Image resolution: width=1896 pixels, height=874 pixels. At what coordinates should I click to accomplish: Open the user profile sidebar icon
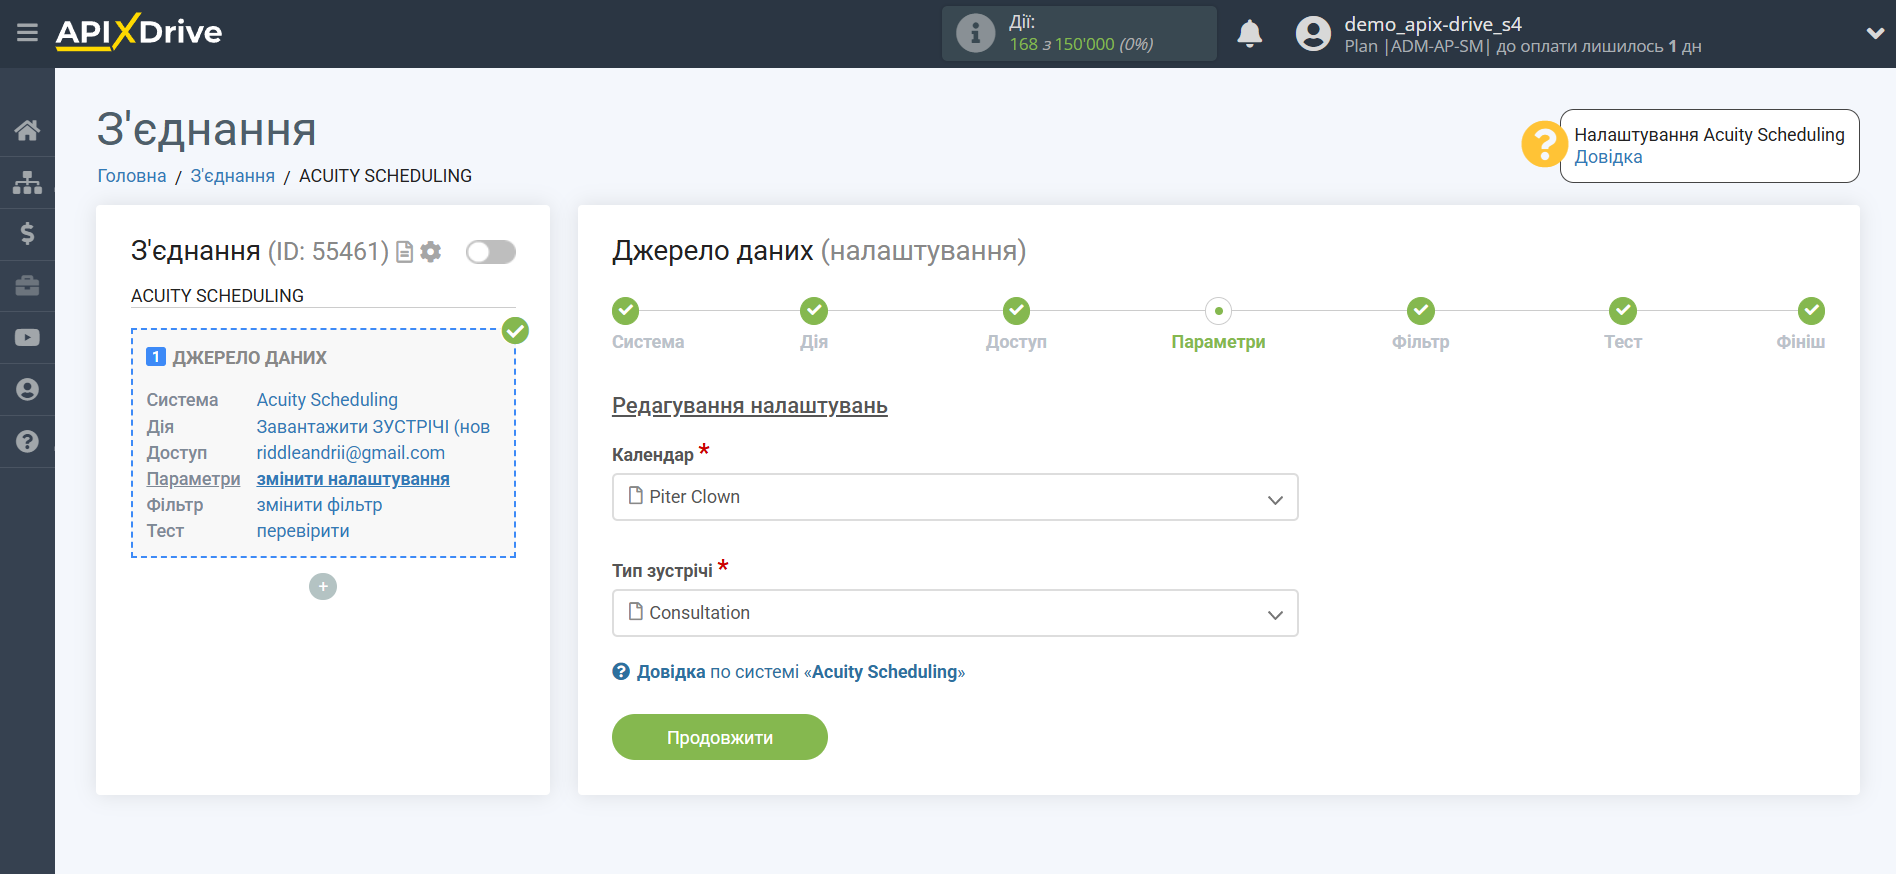27,390
